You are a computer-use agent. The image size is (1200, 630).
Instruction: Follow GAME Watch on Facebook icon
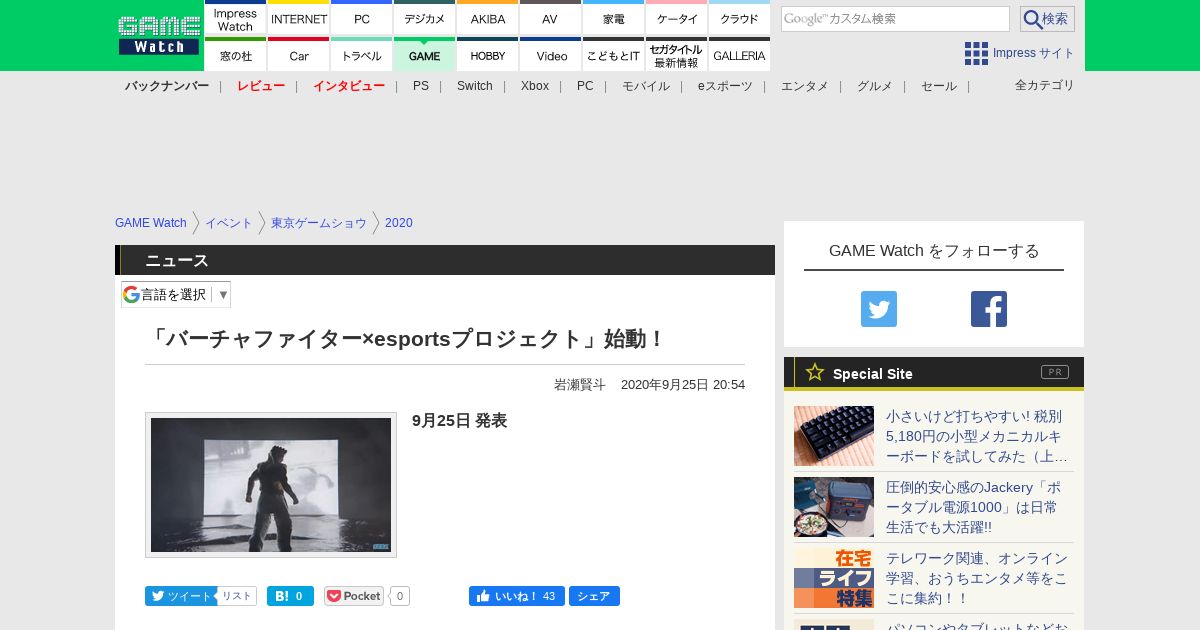coord(989,309)
